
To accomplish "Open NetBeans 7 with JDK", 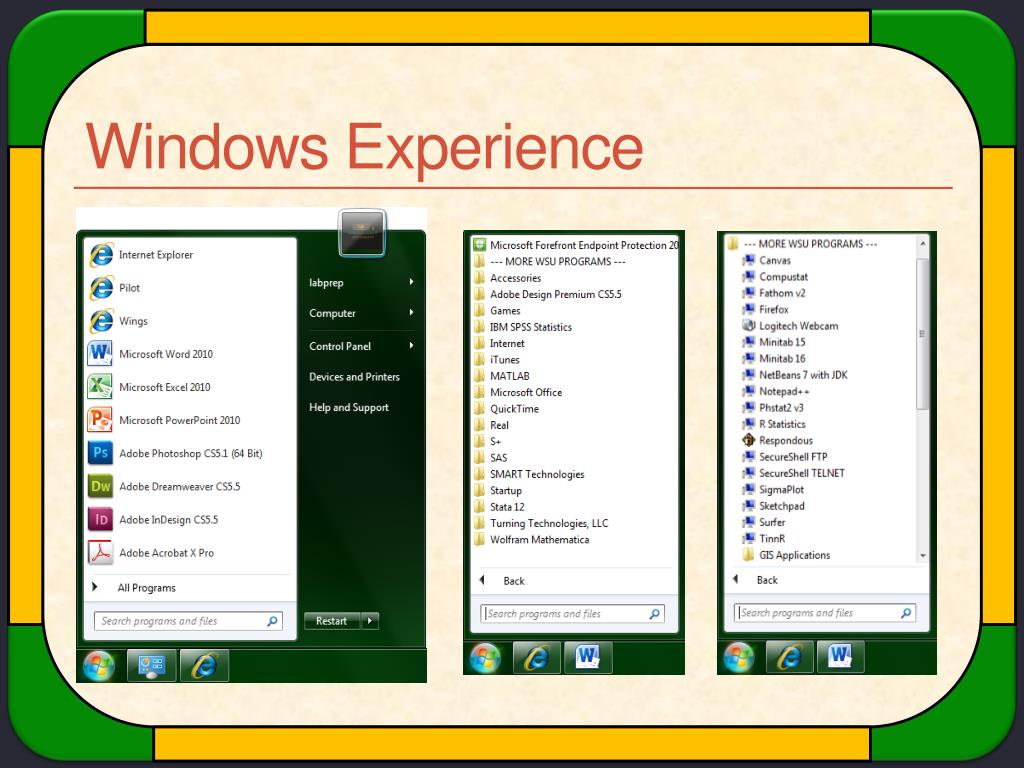I will point(795,375).
